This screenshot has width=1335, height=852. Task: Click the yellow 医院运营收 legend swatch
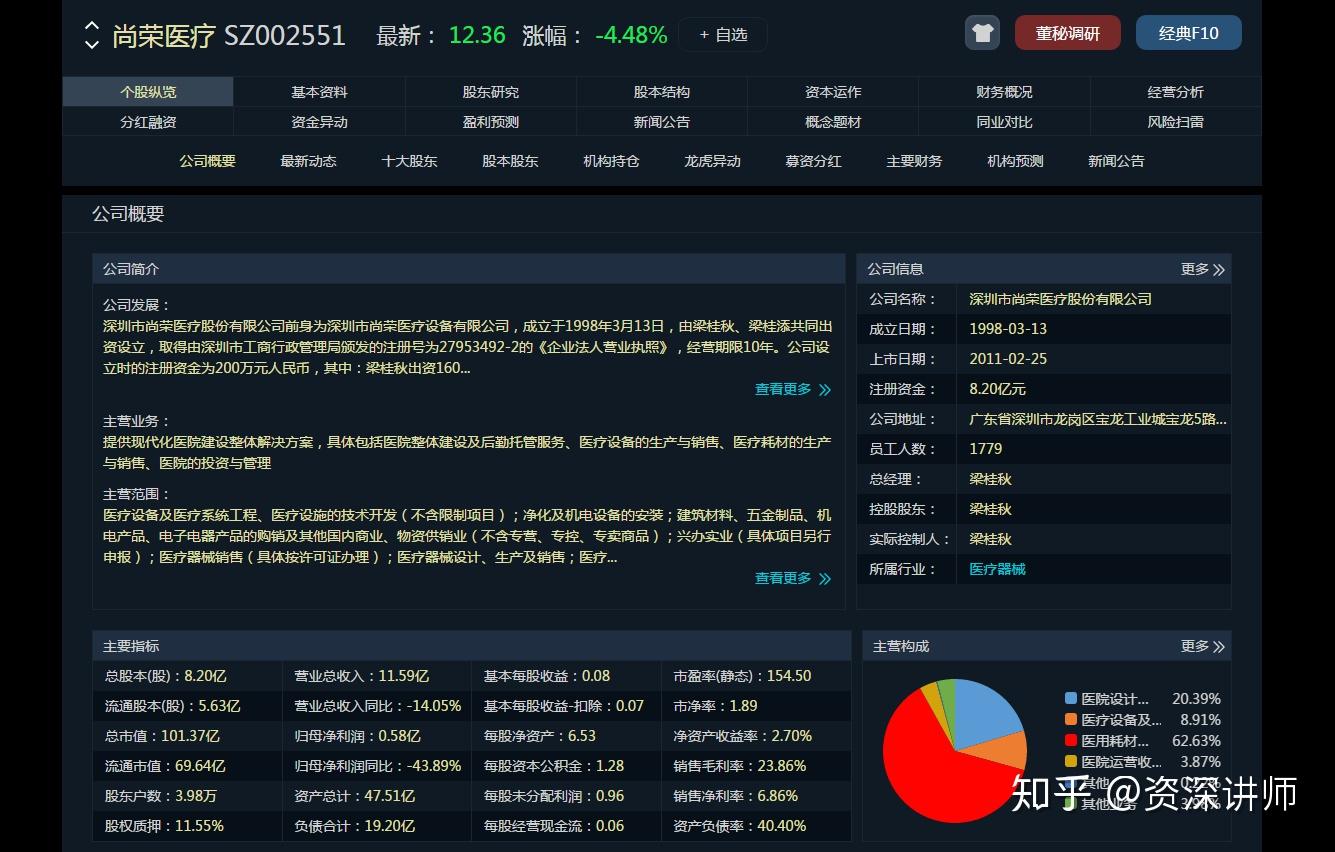[1071, 761]
